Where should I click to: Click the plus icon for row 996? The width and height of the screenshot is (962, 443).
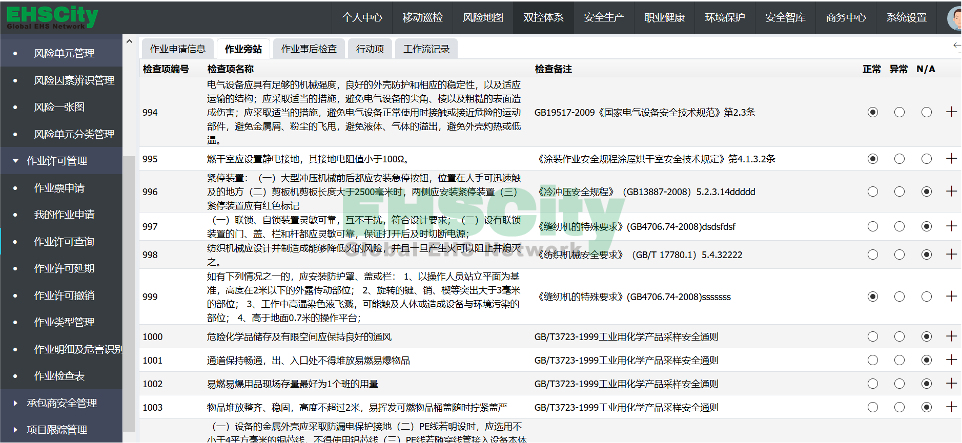[951, 191]
